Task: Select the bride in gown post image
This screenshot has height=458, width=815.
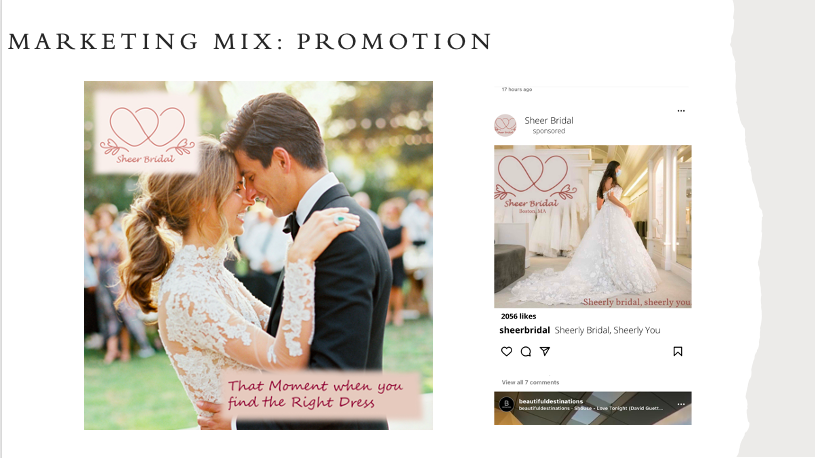Action: pyautogui.click(x=593, y=226)
